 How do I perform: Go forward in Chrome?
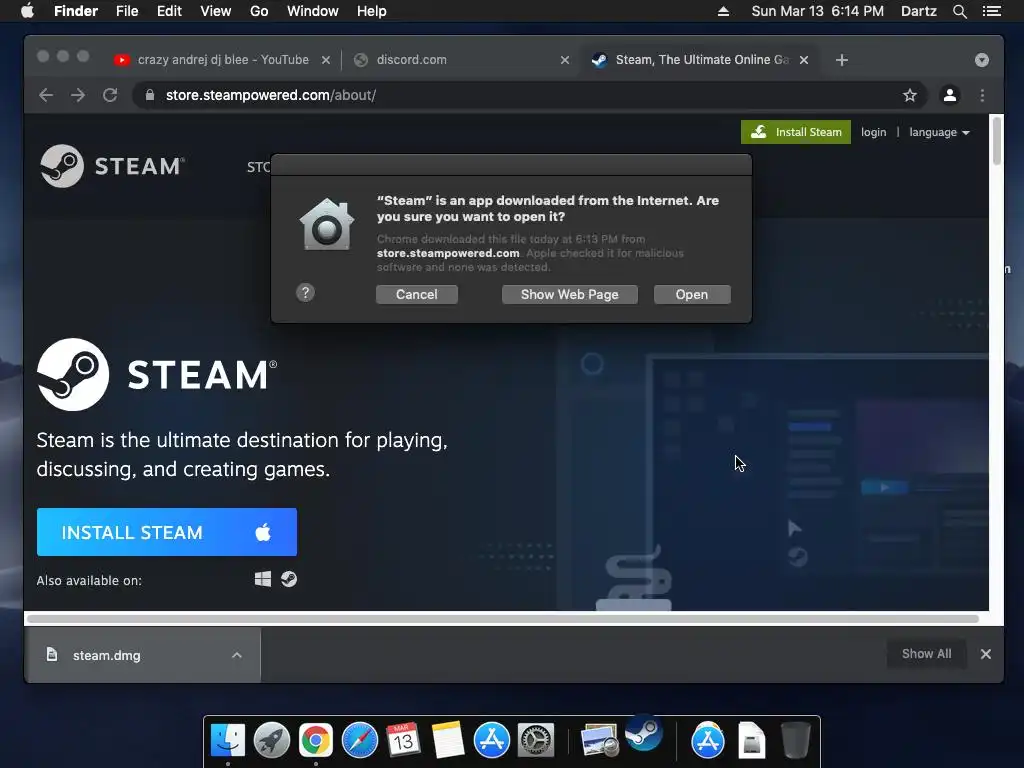pos(78,95)
